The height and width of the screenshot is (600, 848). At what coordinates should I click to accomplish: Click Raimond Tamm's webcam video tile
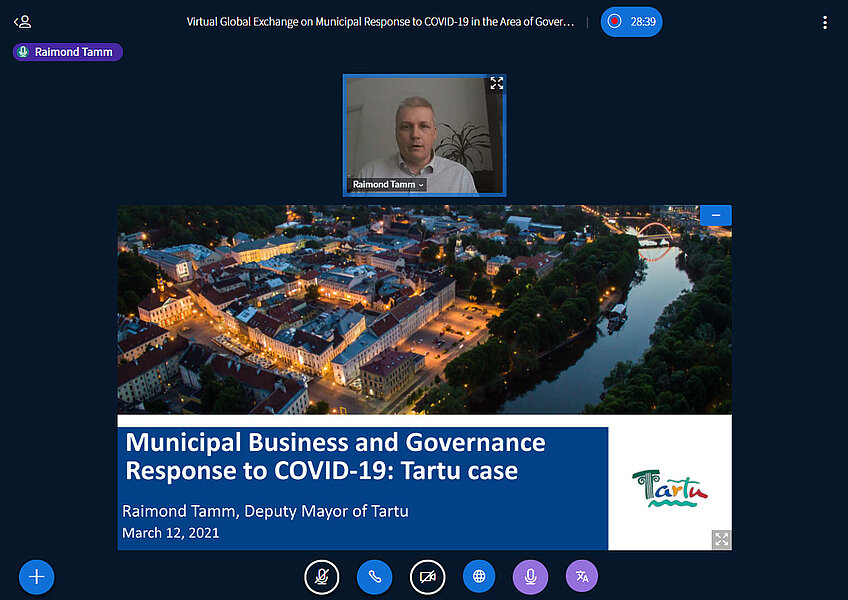point(425,135)
